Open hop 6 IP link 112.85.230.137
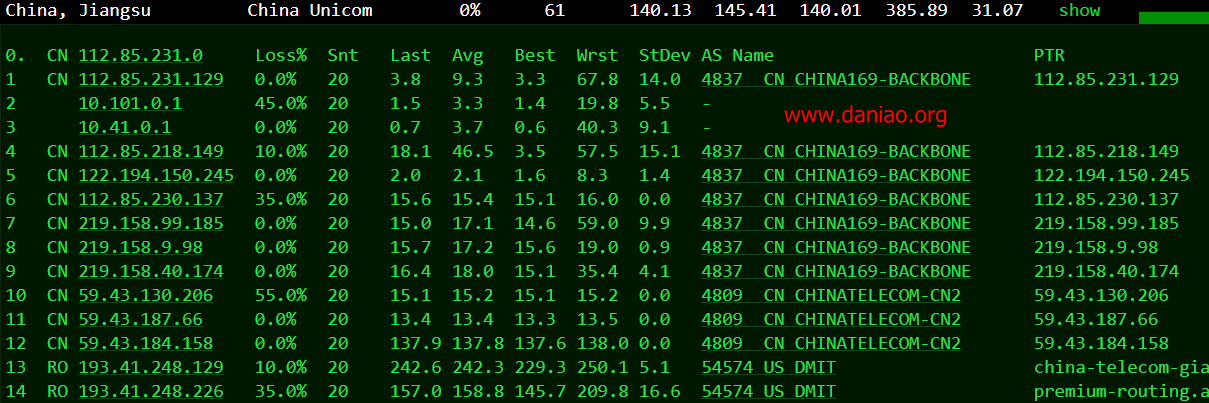This screenshot has height=403, width=1209. click(x=151, y=199)
